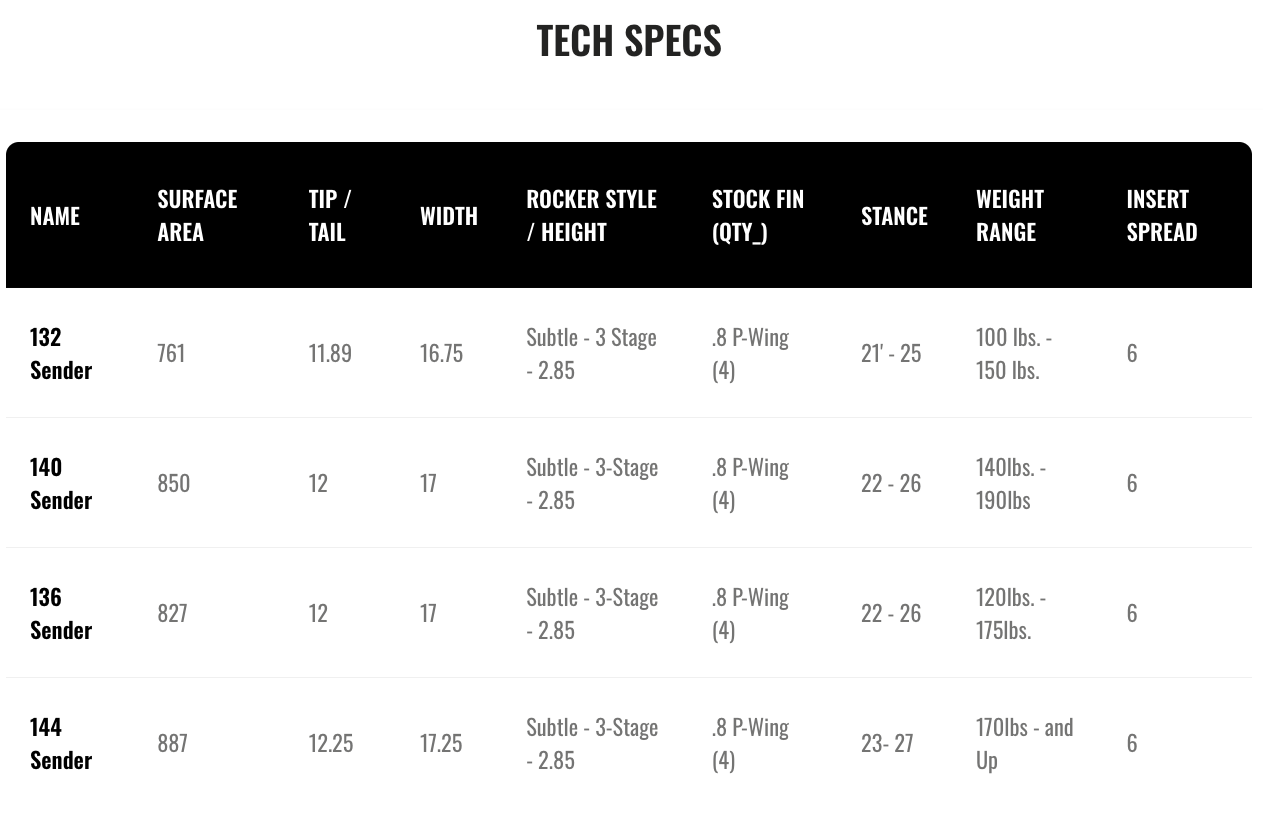
Task: Click the 23- 27 stance value
Action: tap(887, 743)
